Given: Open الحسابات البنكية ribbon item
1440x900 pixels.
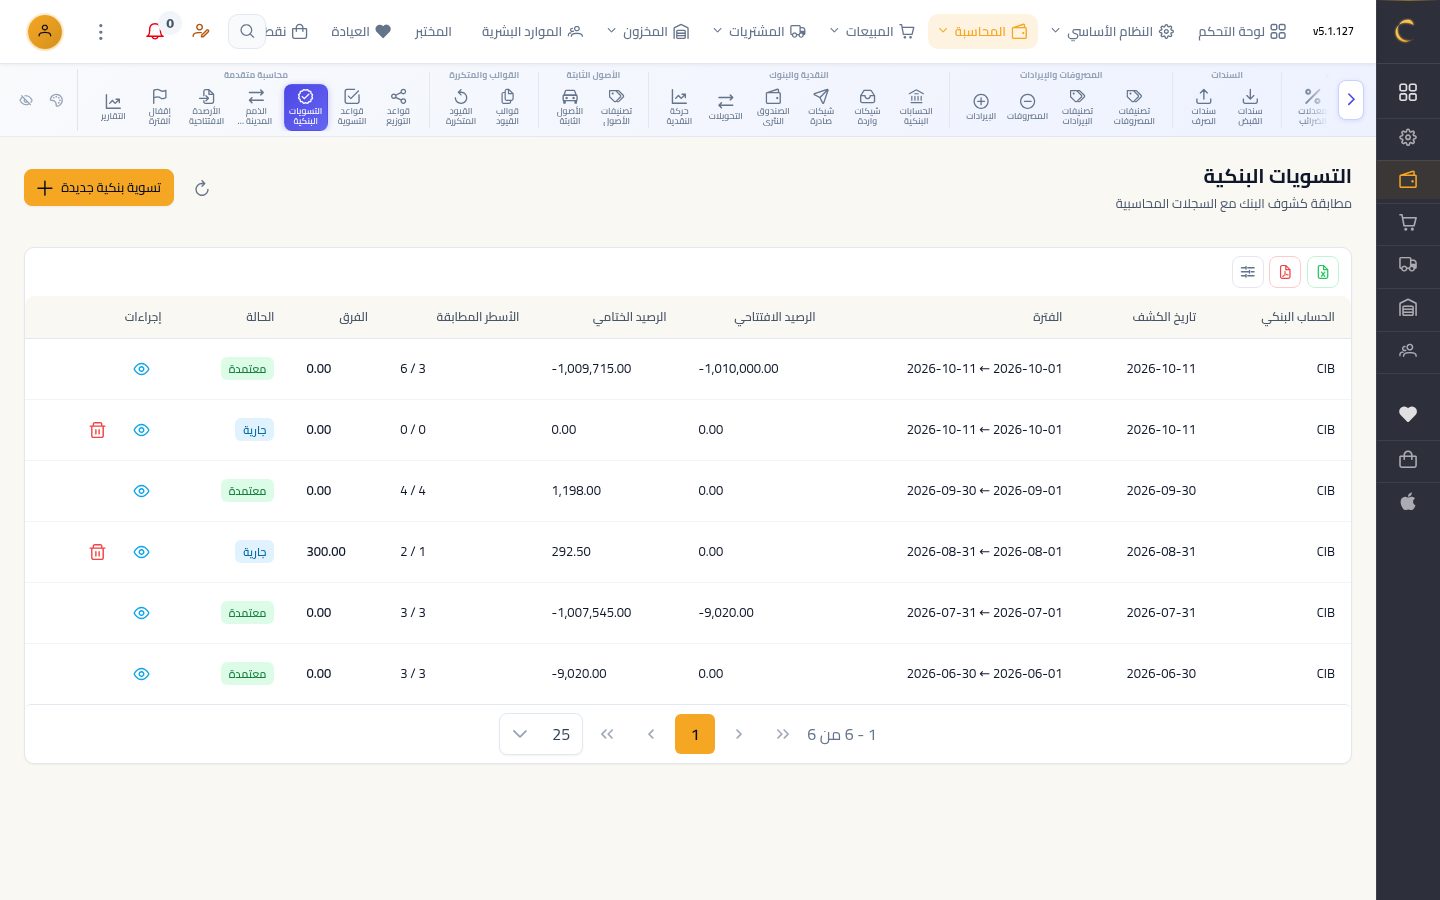Looking at the screenshot, I should pos(916,107).
